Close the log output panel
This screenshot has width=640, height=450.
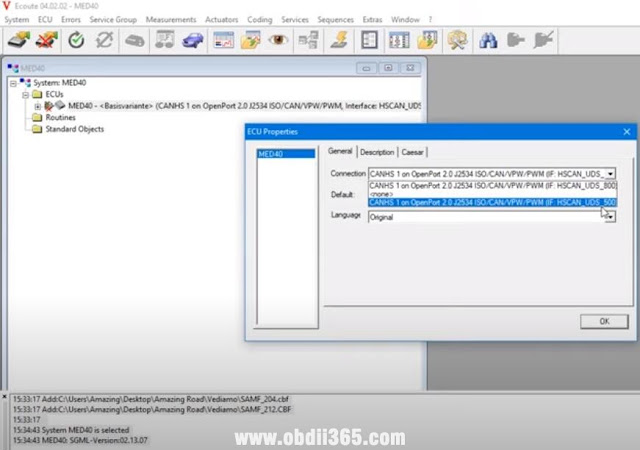4,397
